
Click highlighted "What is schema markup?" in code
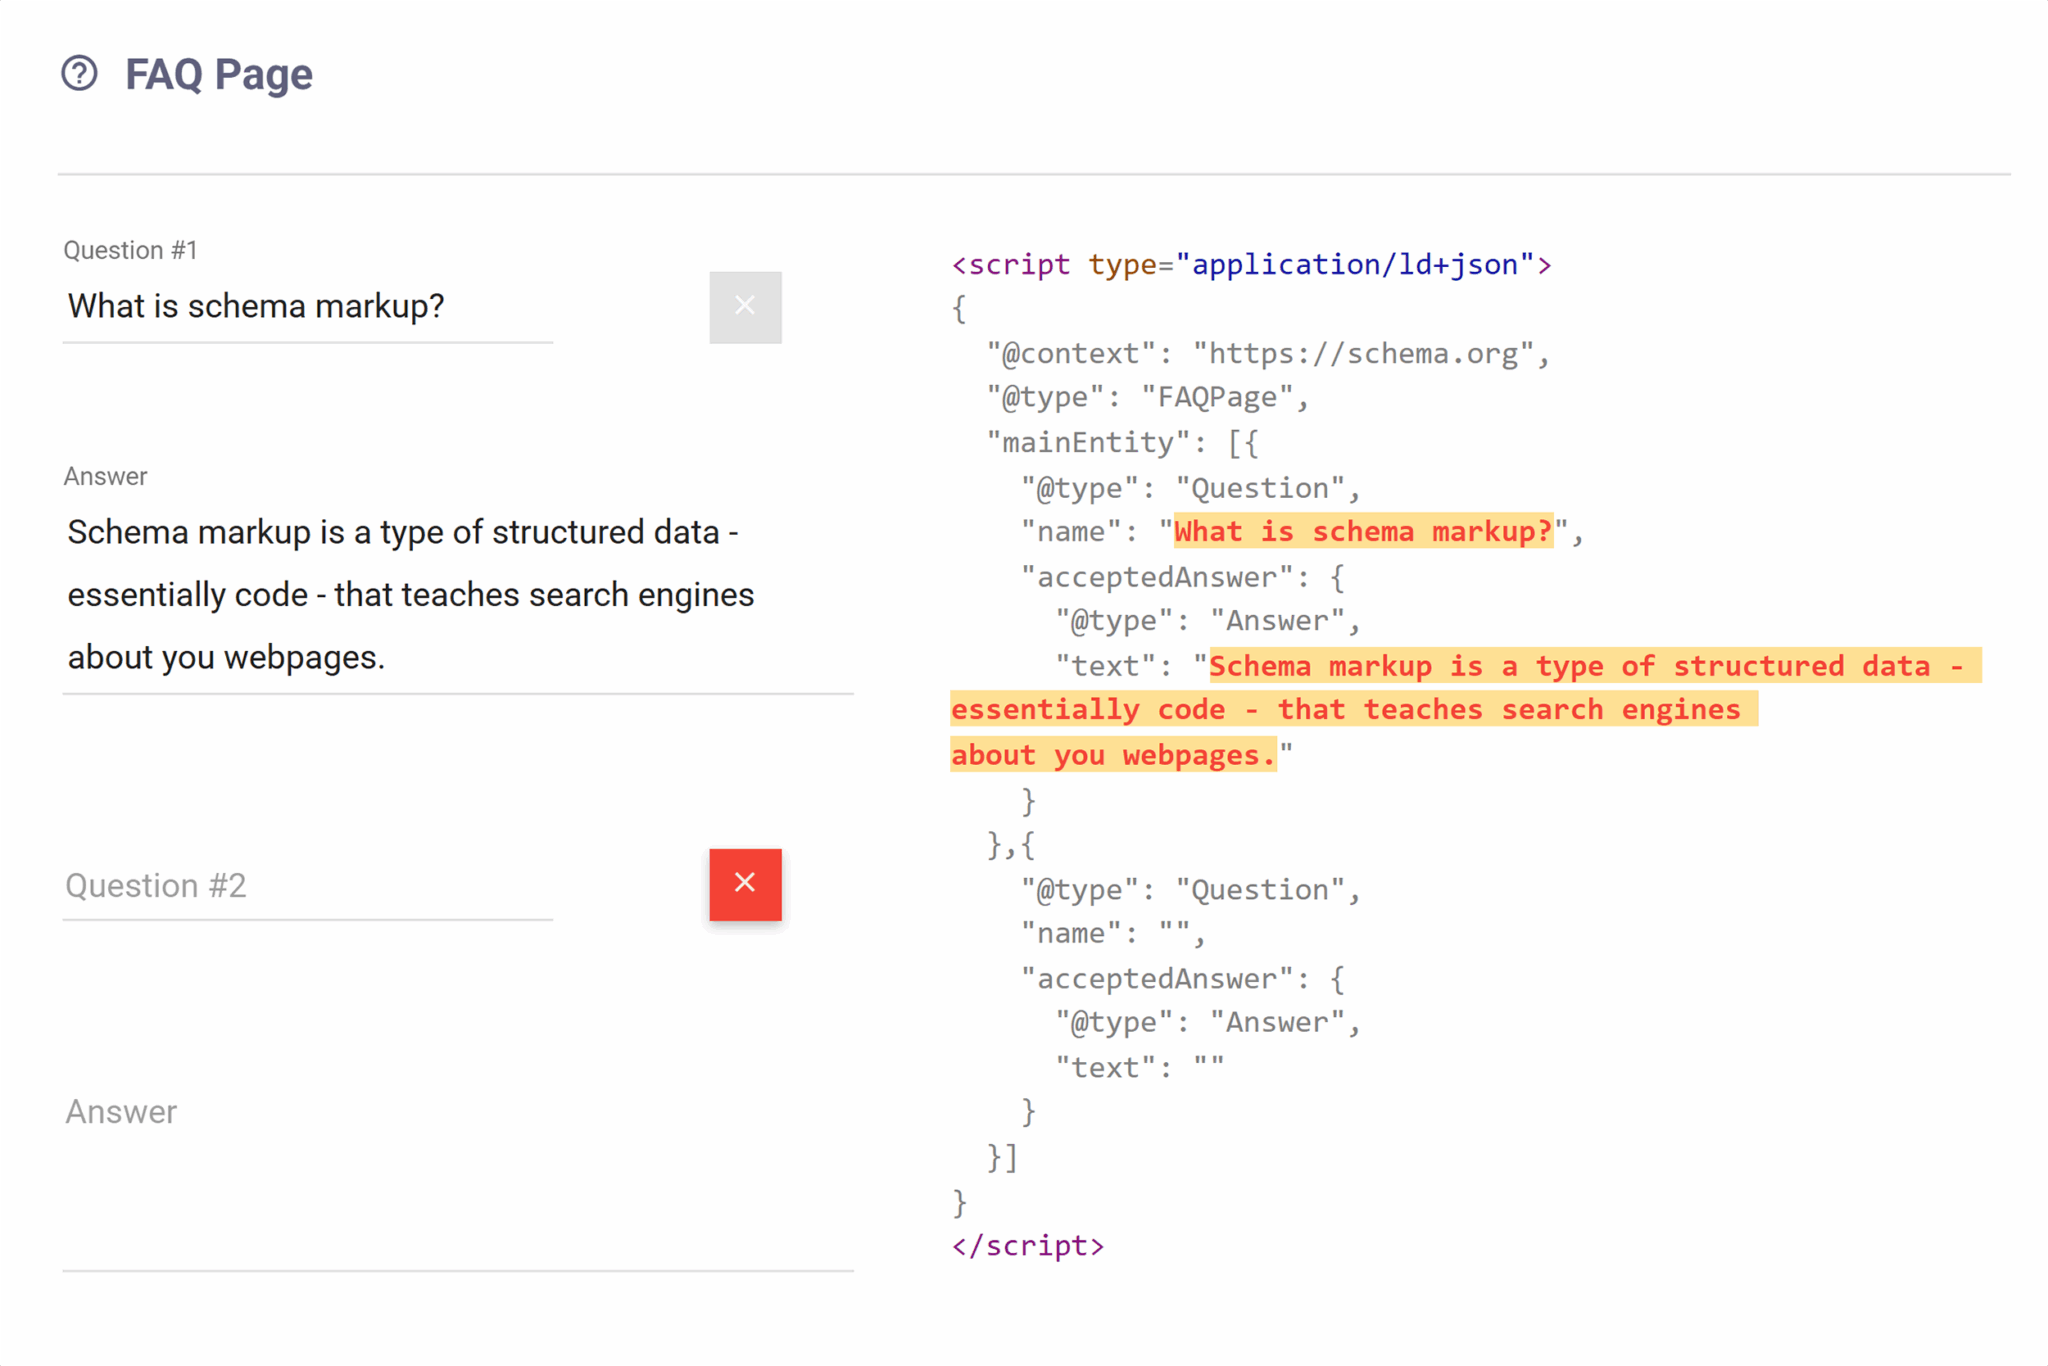pos(1362,532)
